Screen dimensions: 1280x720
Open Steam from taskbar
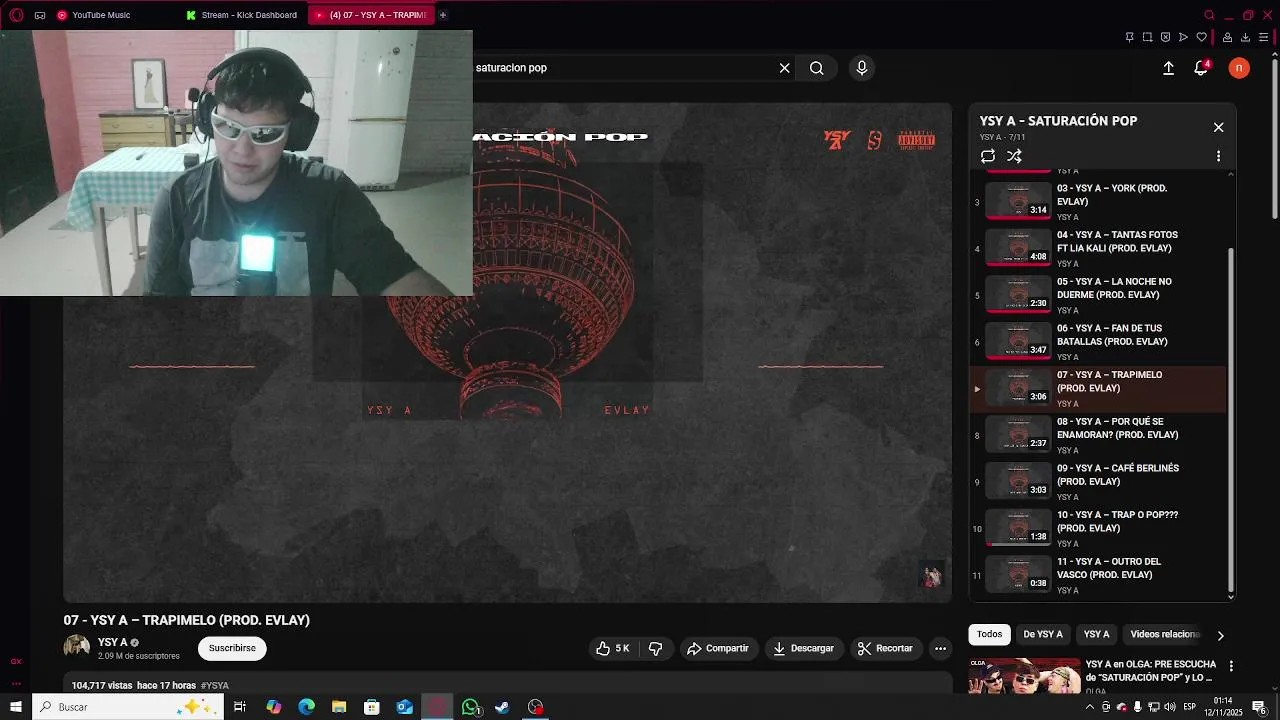(x=503, y=707)
